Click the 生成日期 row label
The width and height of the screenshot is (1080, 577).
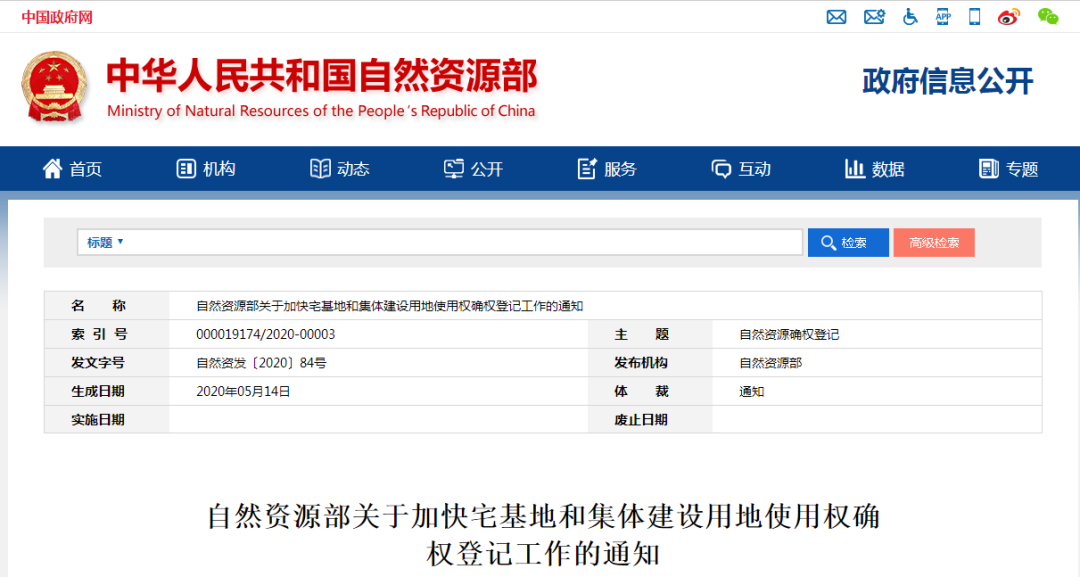pyautogui.click(x=98, y=392)
